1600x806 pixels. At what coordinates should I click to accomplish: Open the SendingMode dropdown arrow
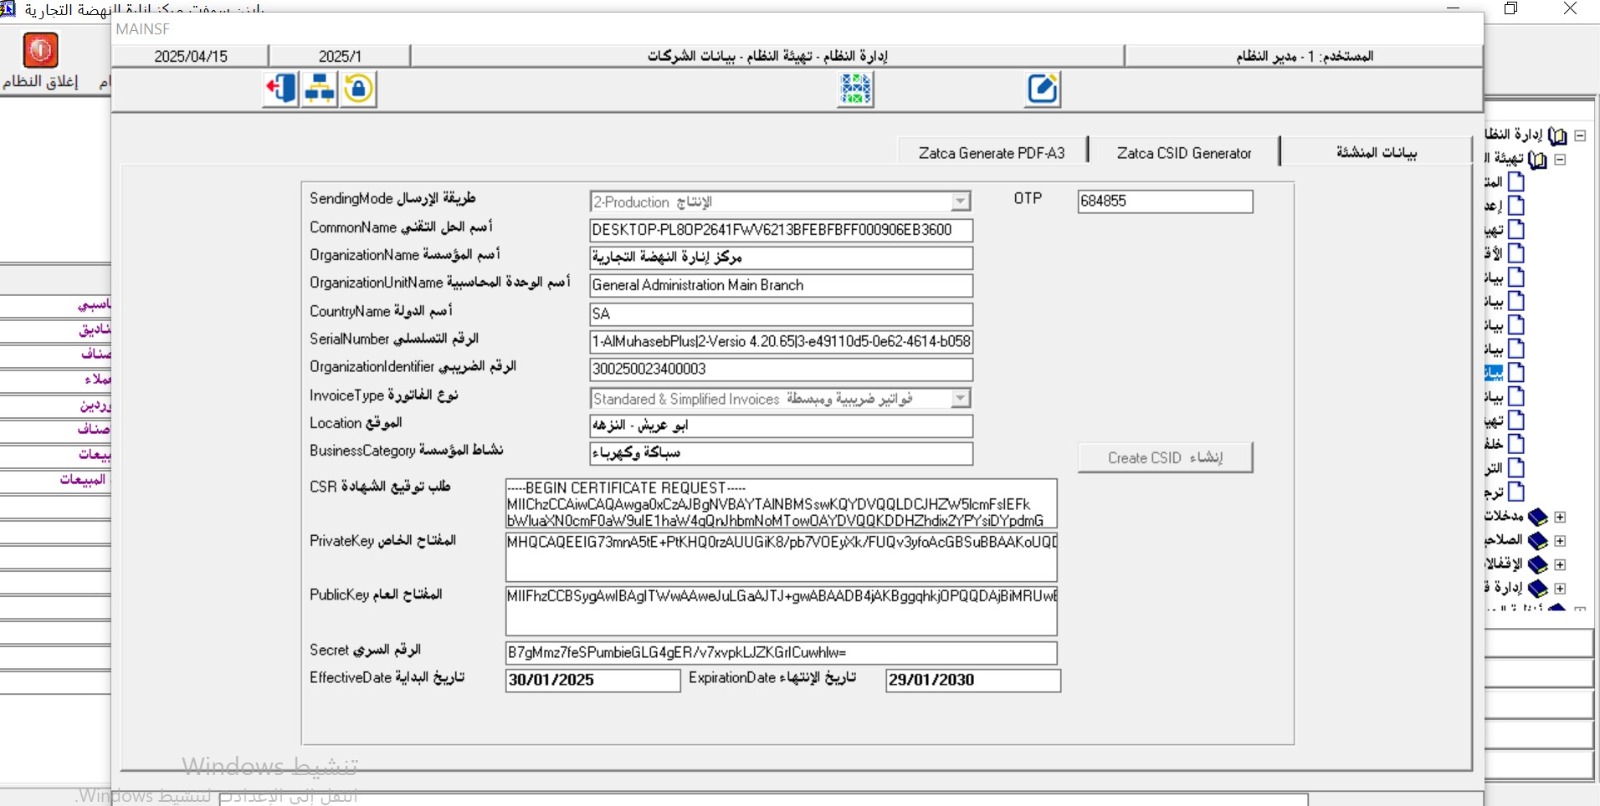(960, 202)
